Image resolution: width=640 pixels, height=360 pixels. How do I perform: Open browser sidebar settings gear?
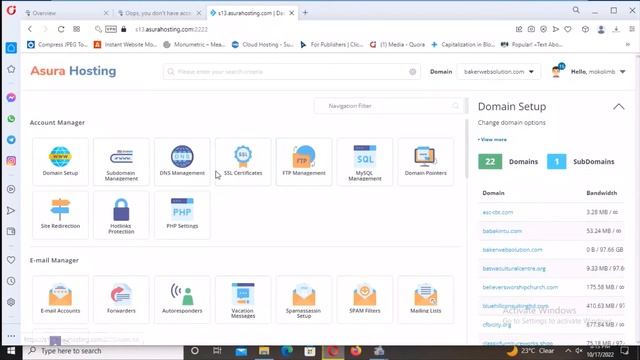11,302
